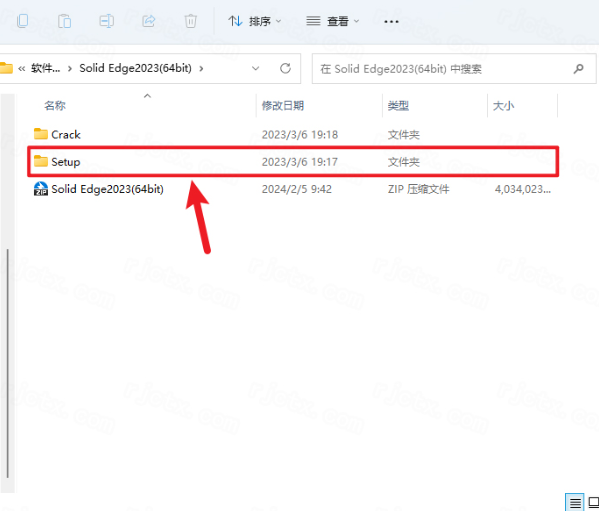The width and height of the screenshot is (599, 511).
Task: Click the 2023/3/6 19:17 date cell
Action: click(300, 162)
